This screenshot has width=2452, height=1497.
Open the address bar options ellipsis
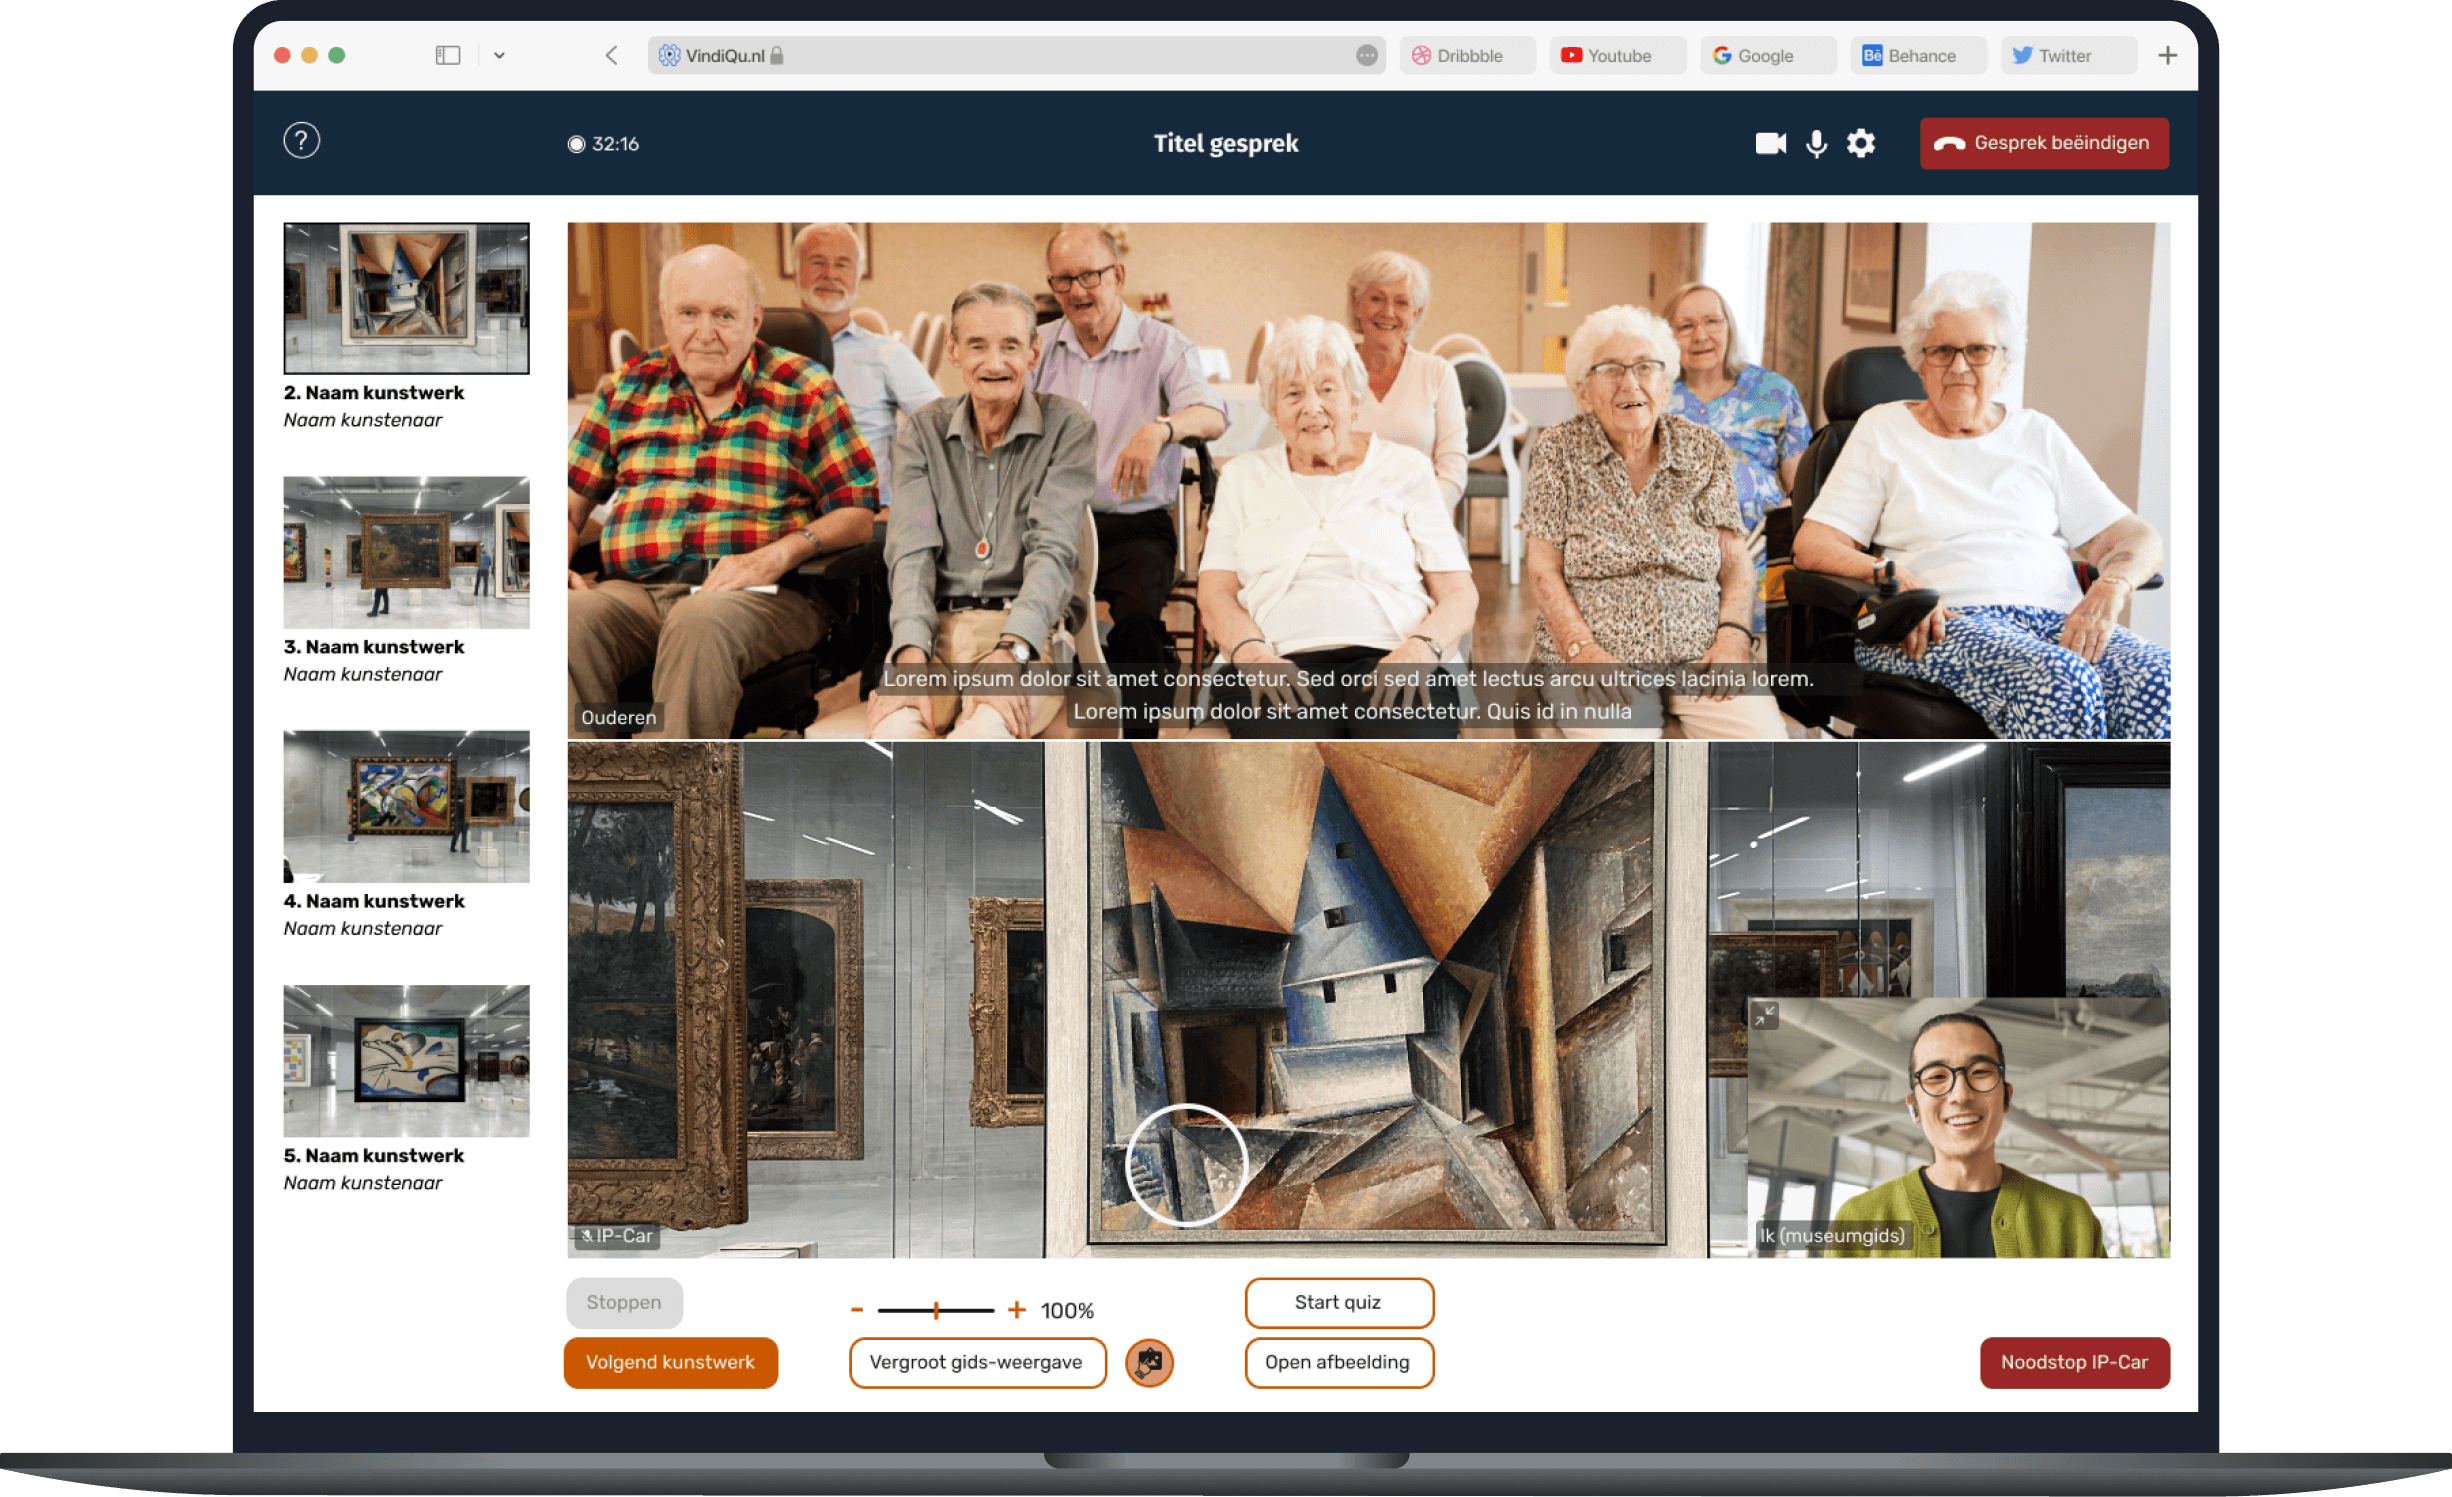pyautogui.click(x=1366, y=56)
